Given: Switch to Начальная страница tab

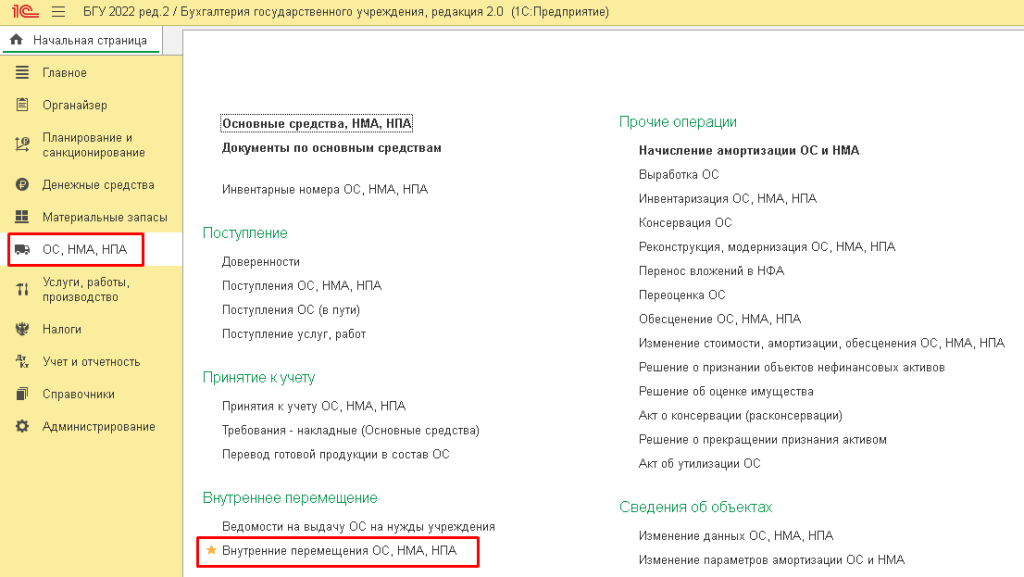Looking at the screenshot, I should pos(88,40).
